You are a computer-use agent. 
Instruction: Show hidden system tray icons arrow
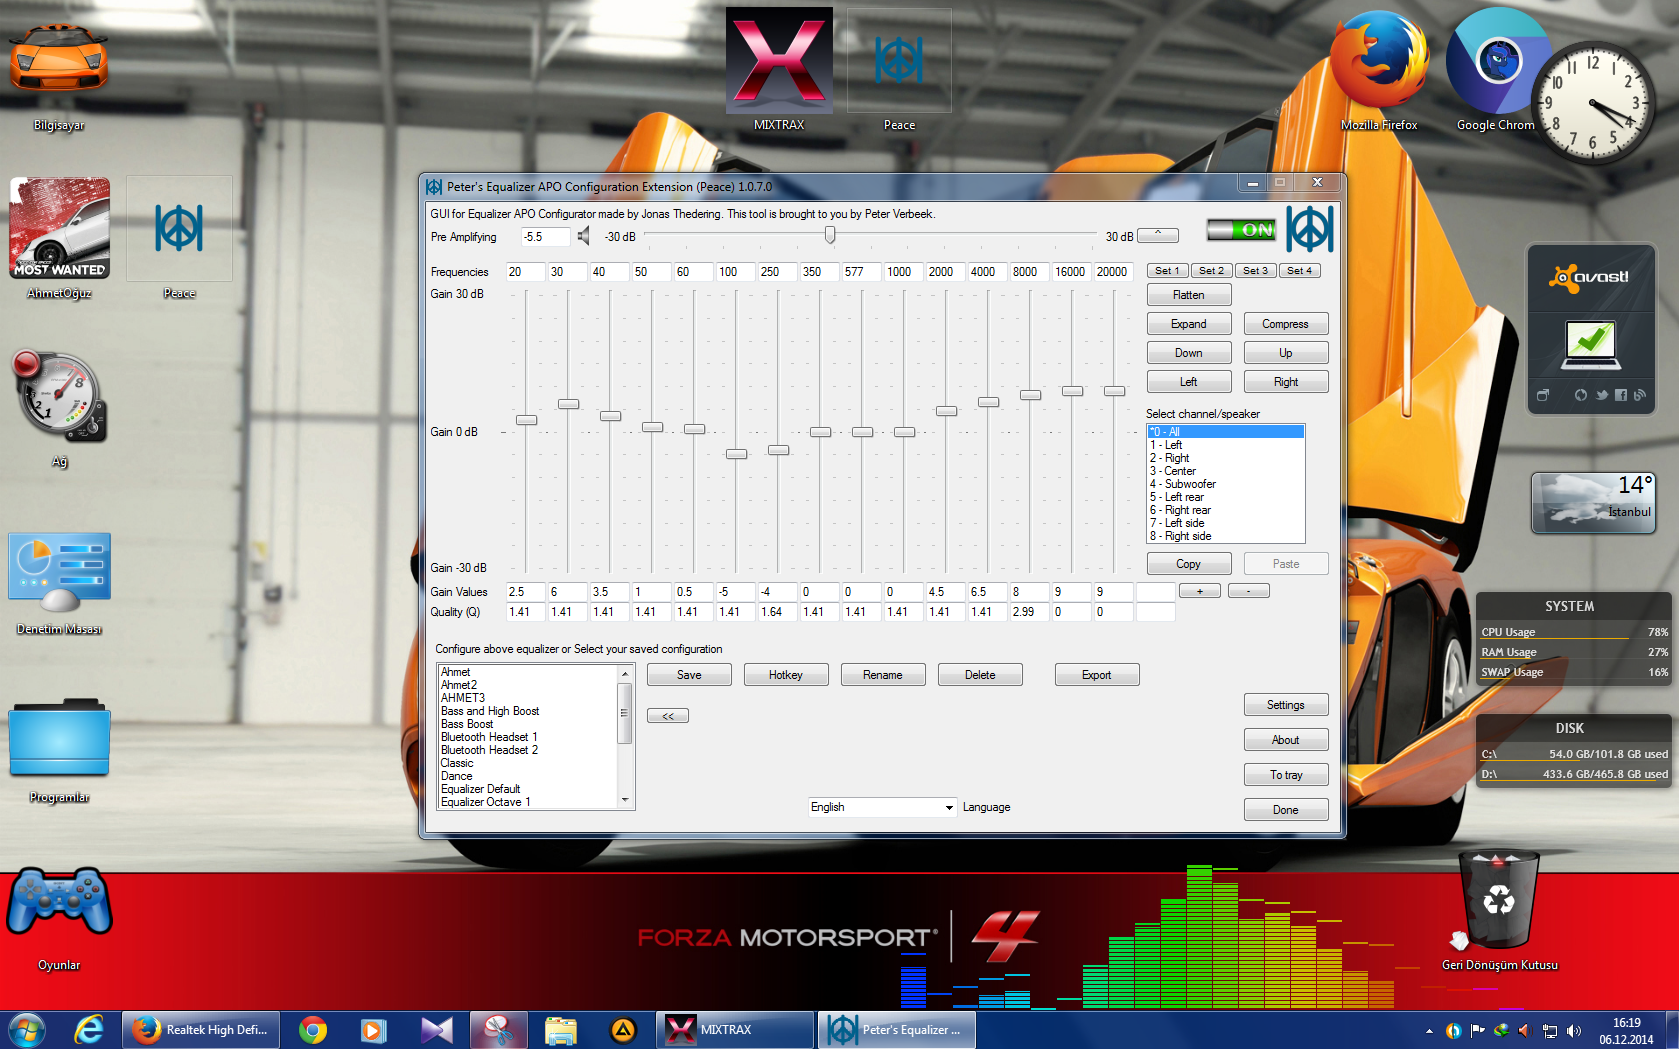point(1429,1031)
